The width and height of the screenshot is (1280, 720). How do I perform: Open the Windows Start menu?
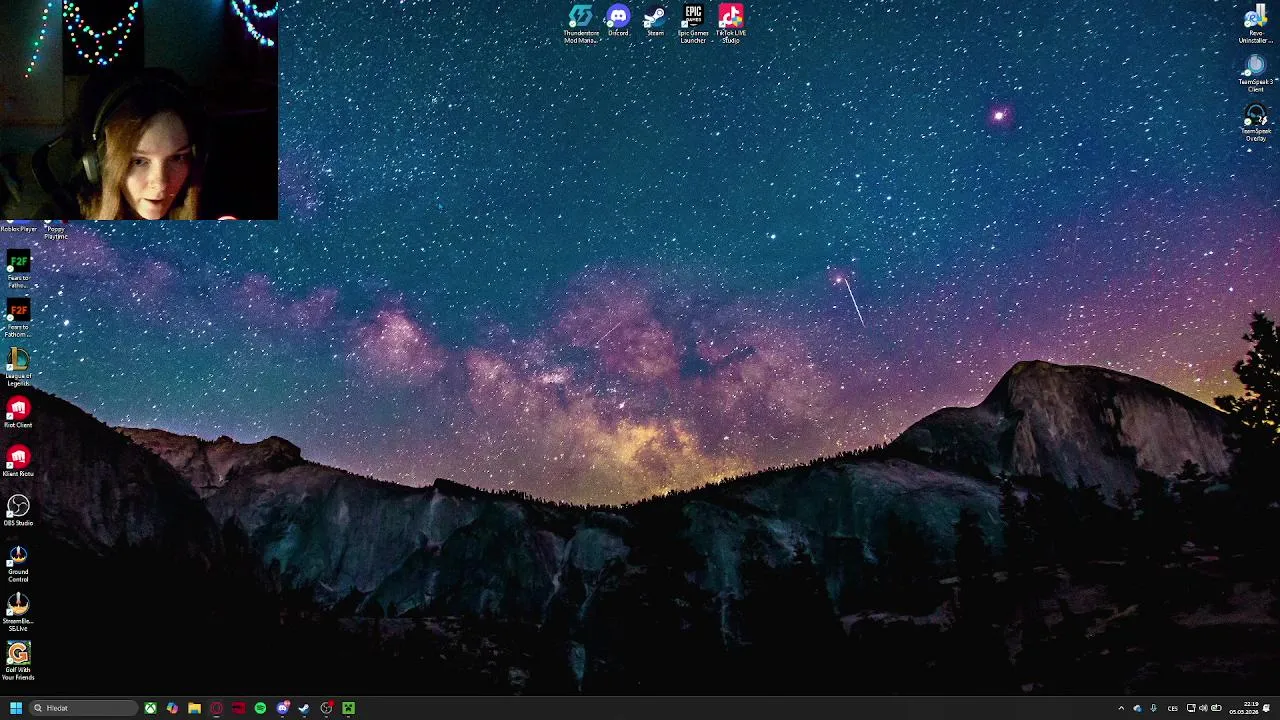(x=16, y=708)
